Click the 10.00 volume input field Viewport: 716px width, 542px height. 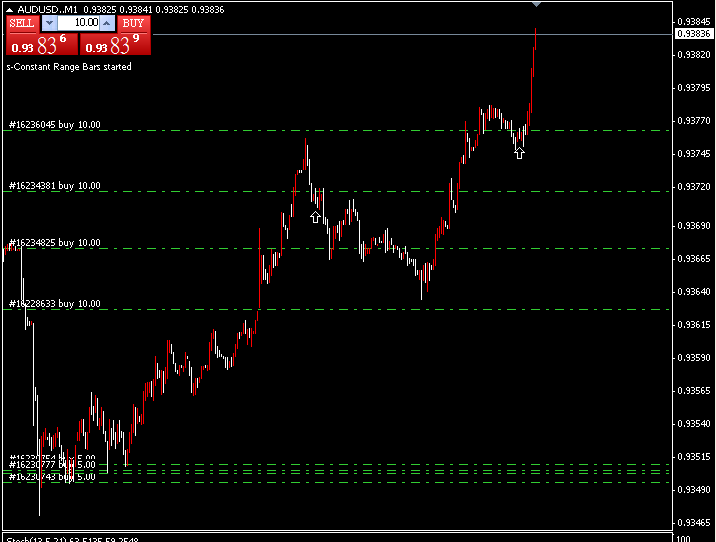pos(79,23)
